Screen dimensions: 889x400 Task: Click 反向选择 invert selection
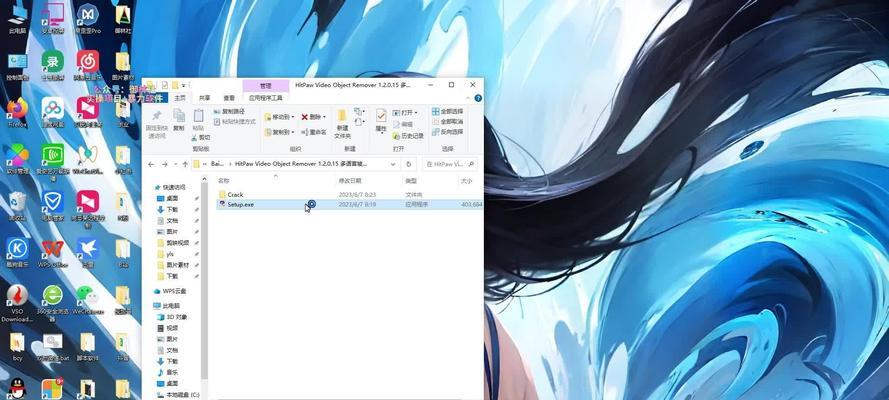[x=447, y=131]
